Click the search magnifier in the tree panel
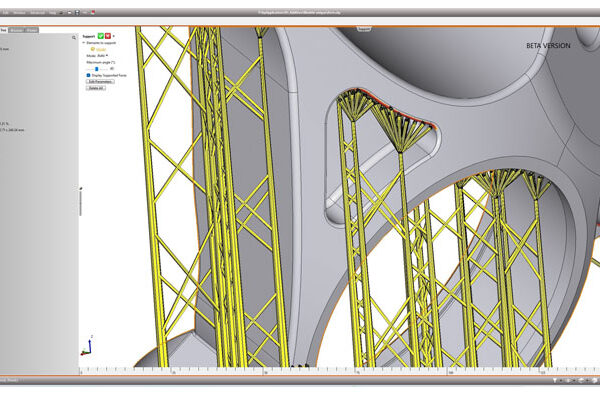The width and height of the screenshot is (600, 395). [x=74, y=38]
